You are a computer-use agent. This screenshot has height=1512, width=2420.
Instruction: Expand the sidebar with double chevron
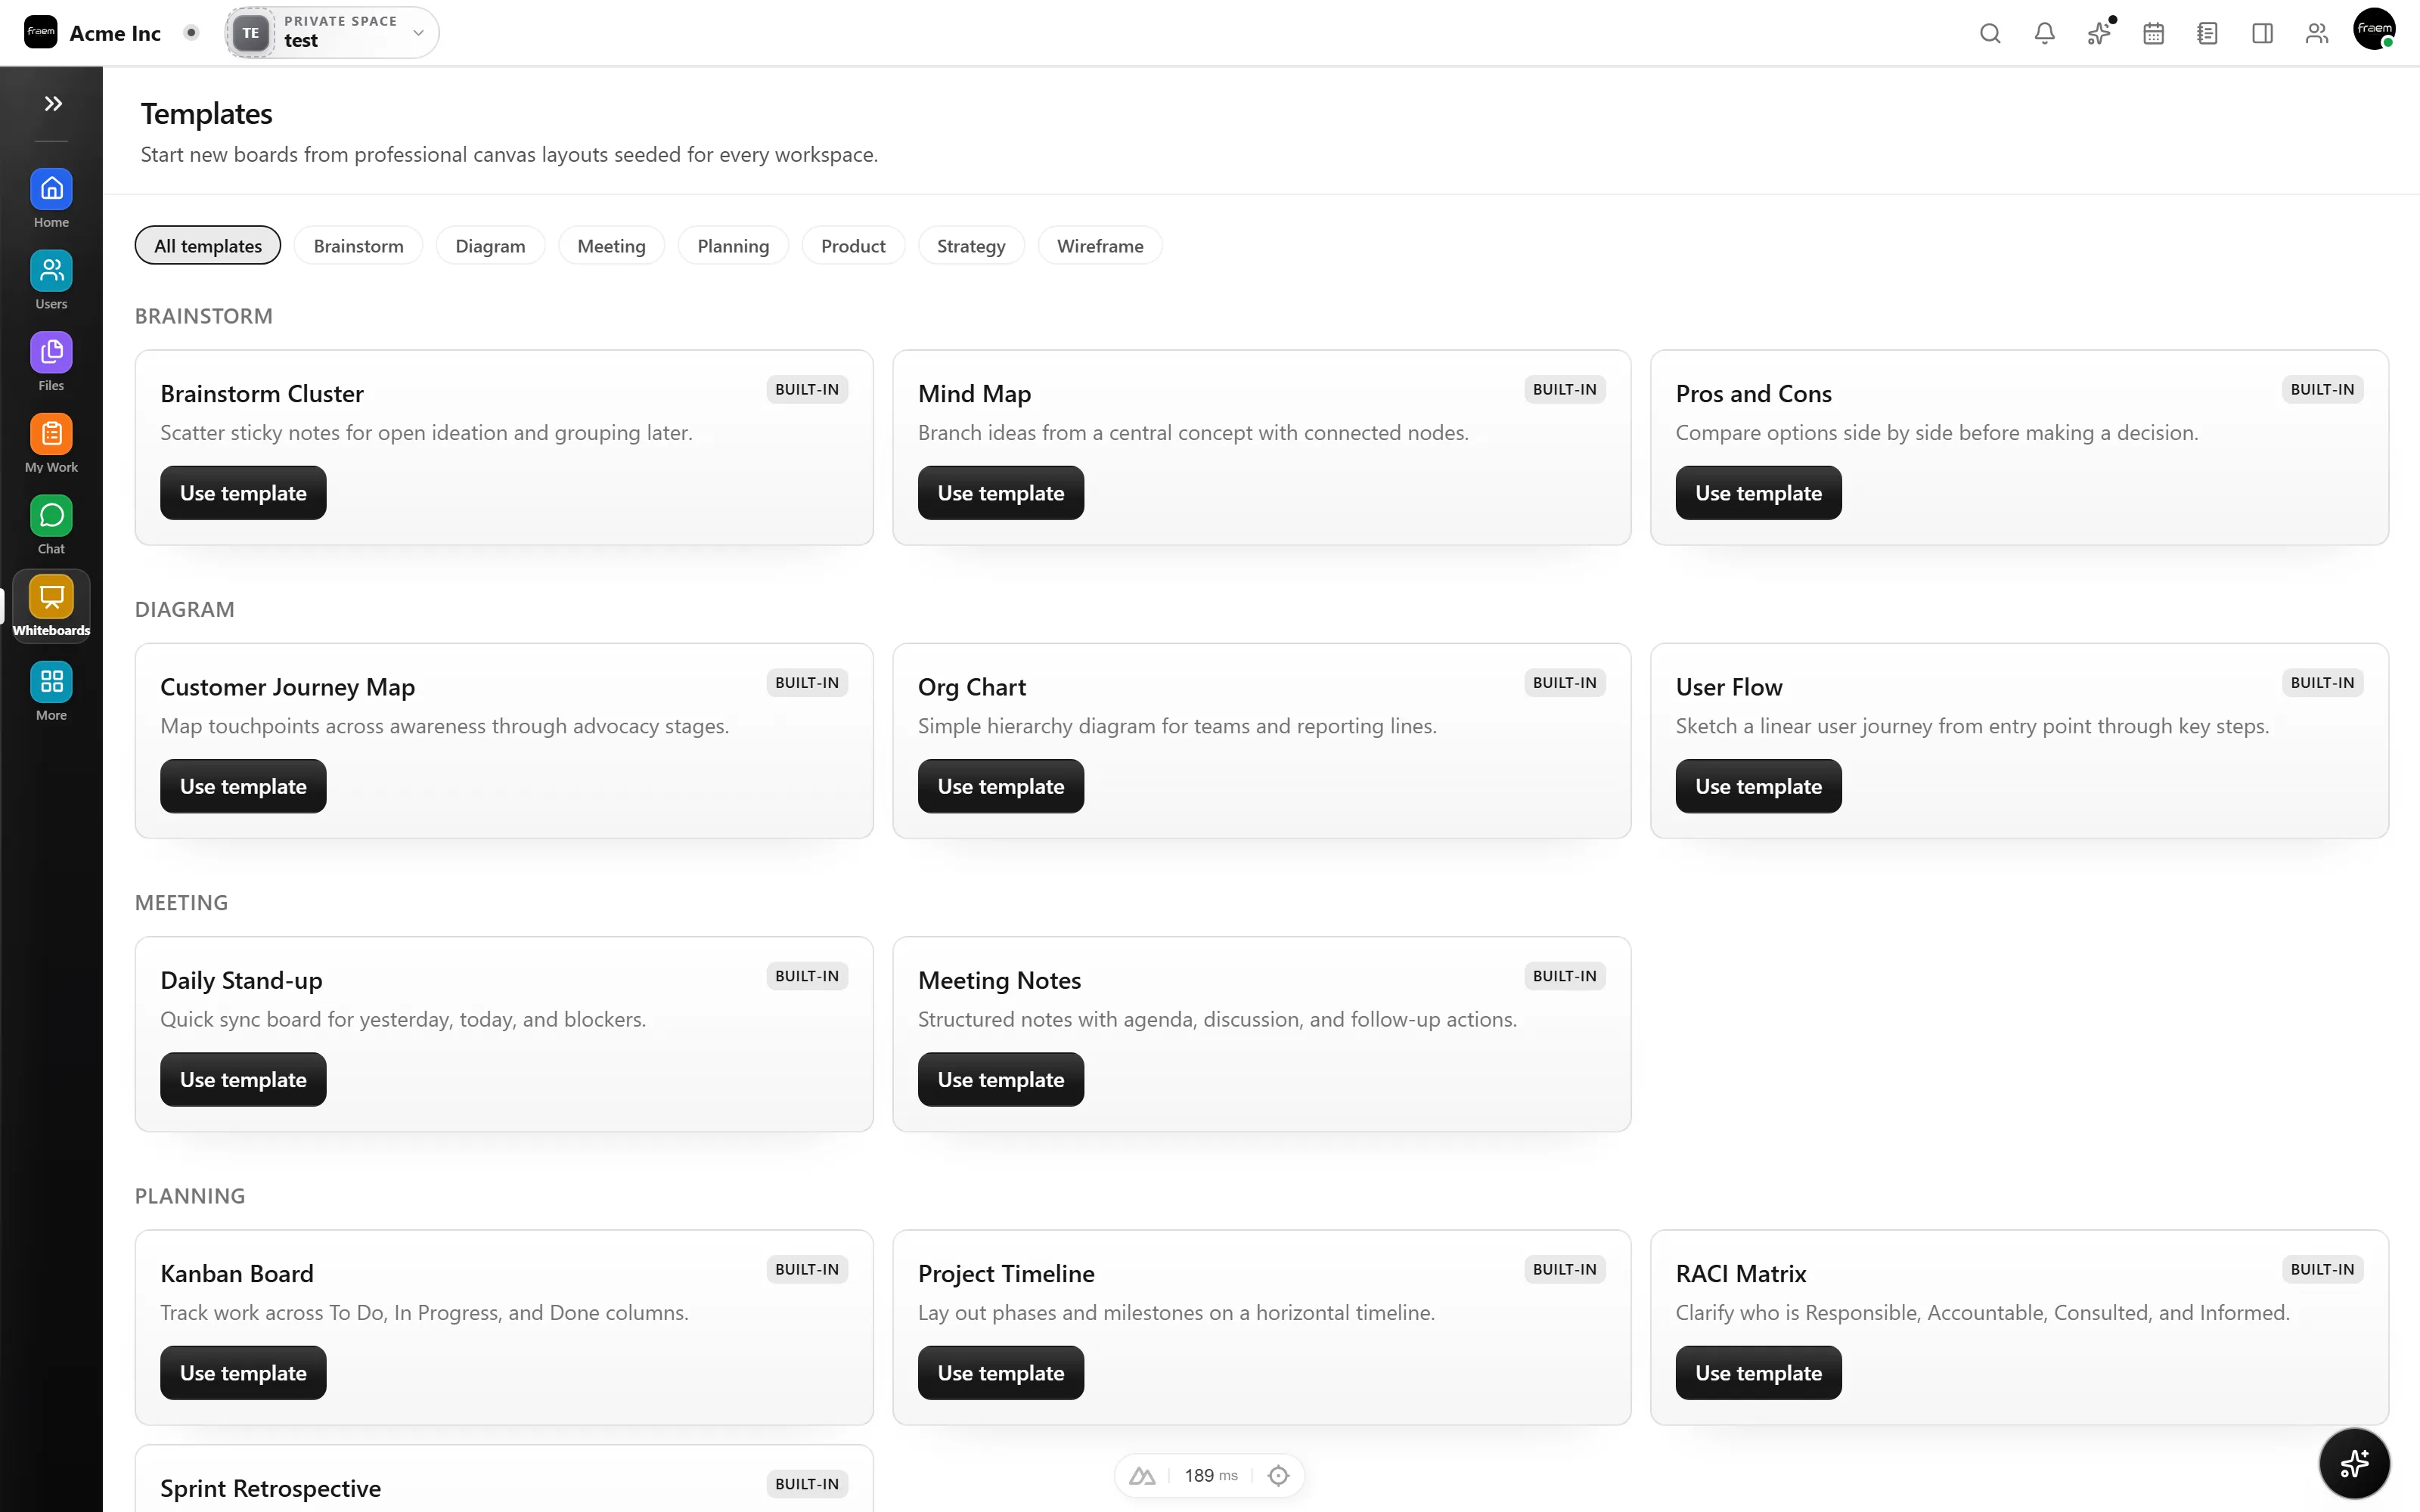(x=53, y=103)
